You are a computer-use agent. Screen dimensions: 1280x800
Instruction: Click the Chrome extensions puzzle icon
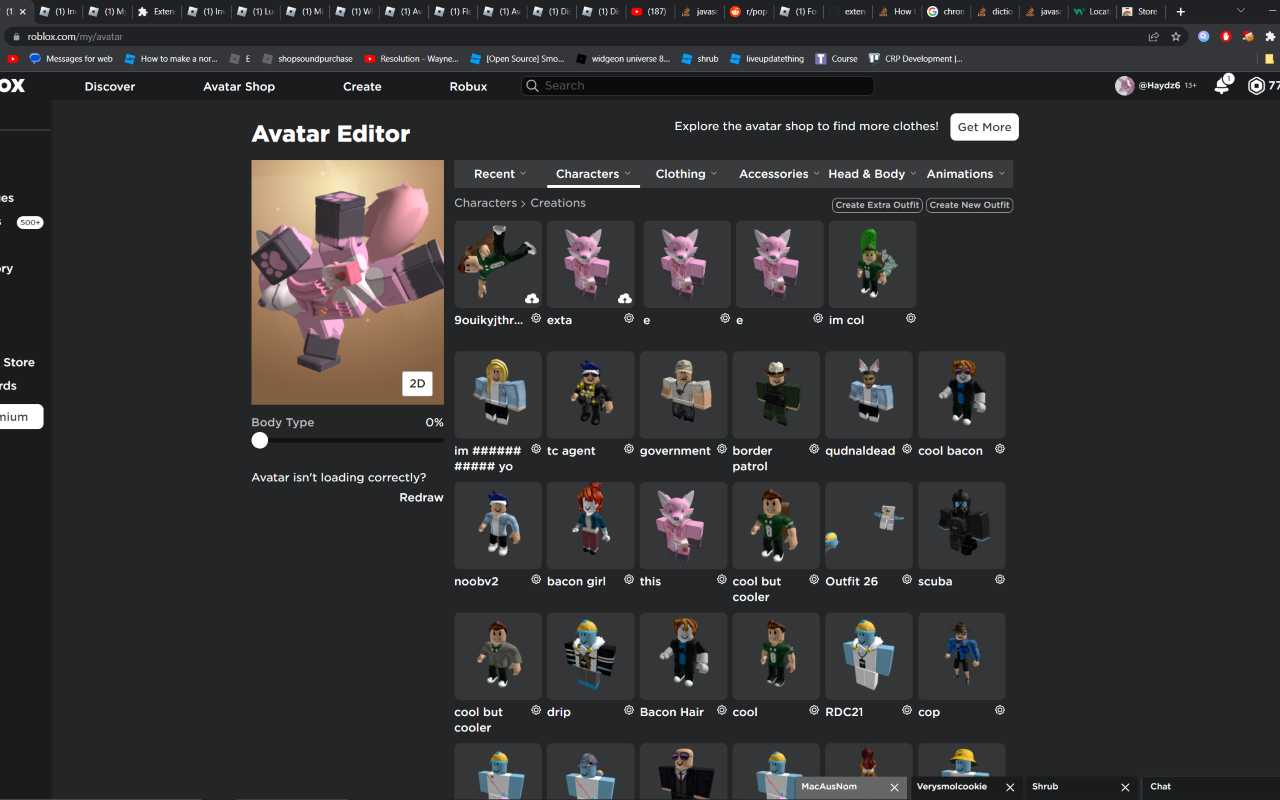coord(1270,36)
